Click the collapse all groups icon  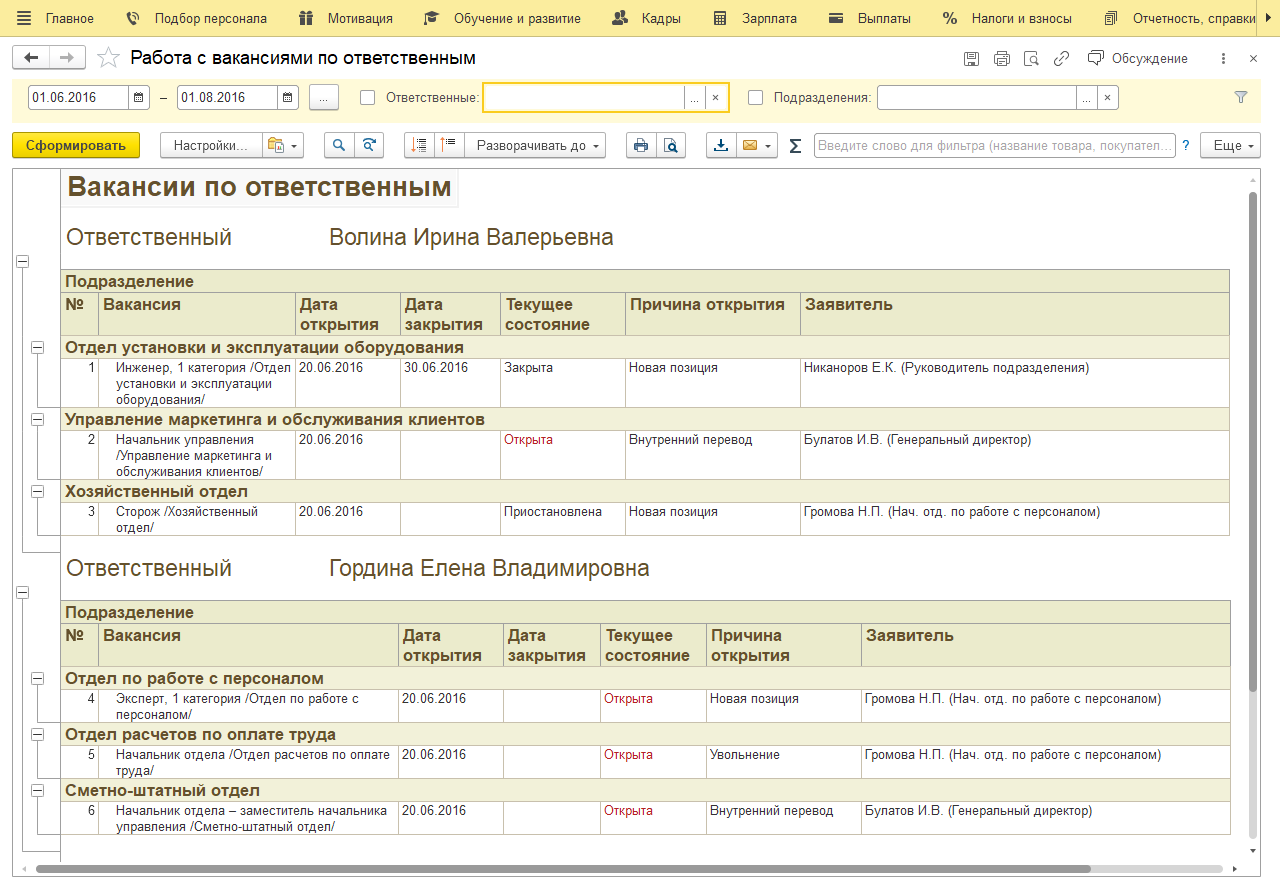449,146
